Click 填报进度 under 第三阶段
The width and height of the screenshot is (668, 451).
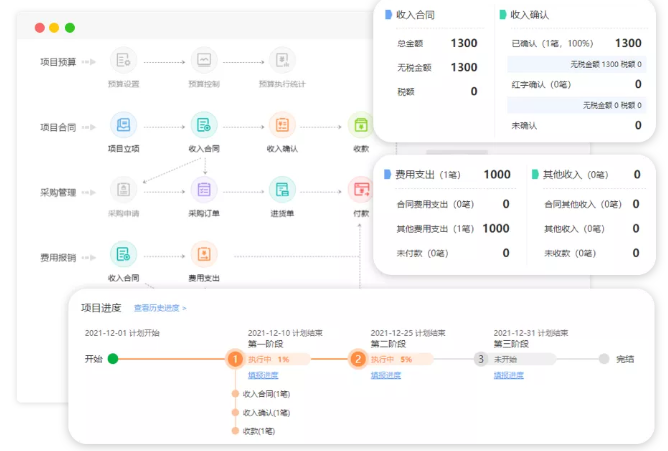coord(509,375)
